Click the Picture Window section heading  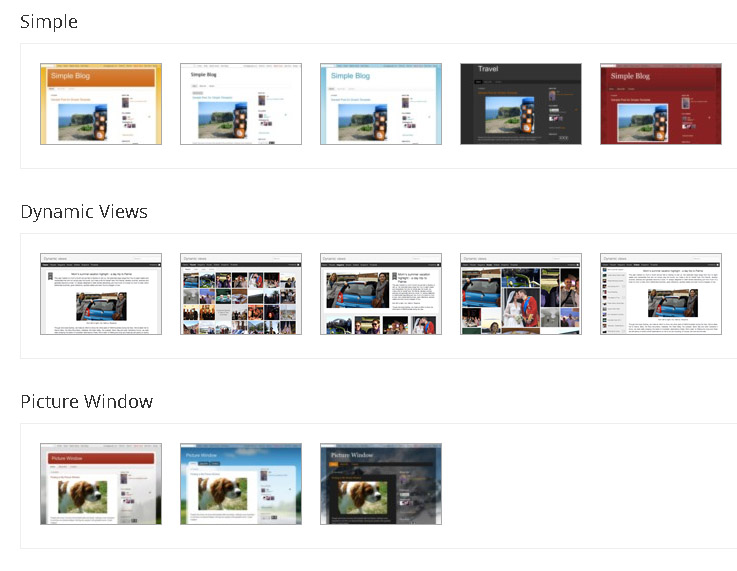coord(87,401)
